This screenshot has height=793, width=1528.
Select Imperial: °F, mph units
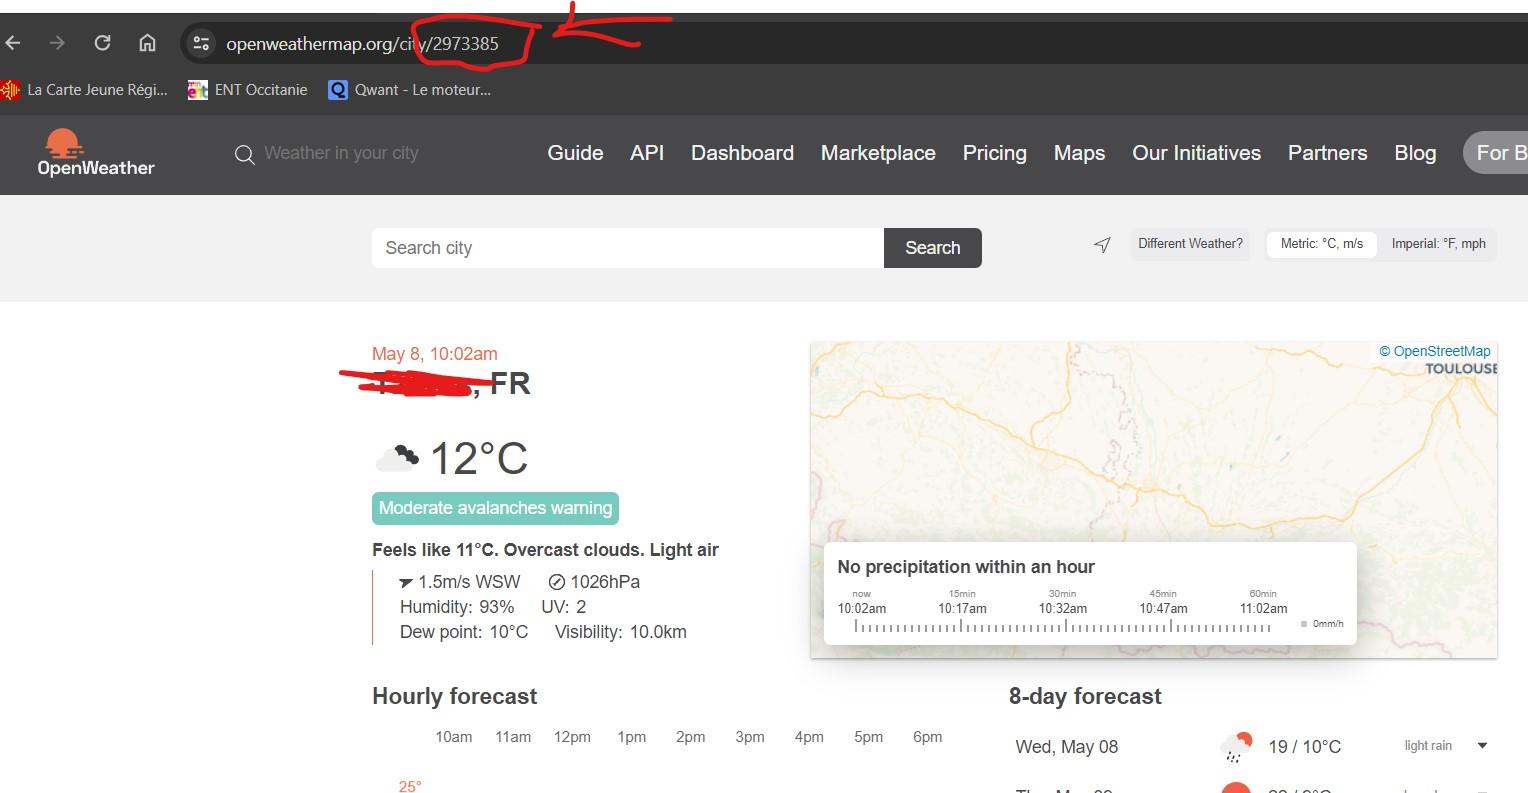(x=1438, y=244)
